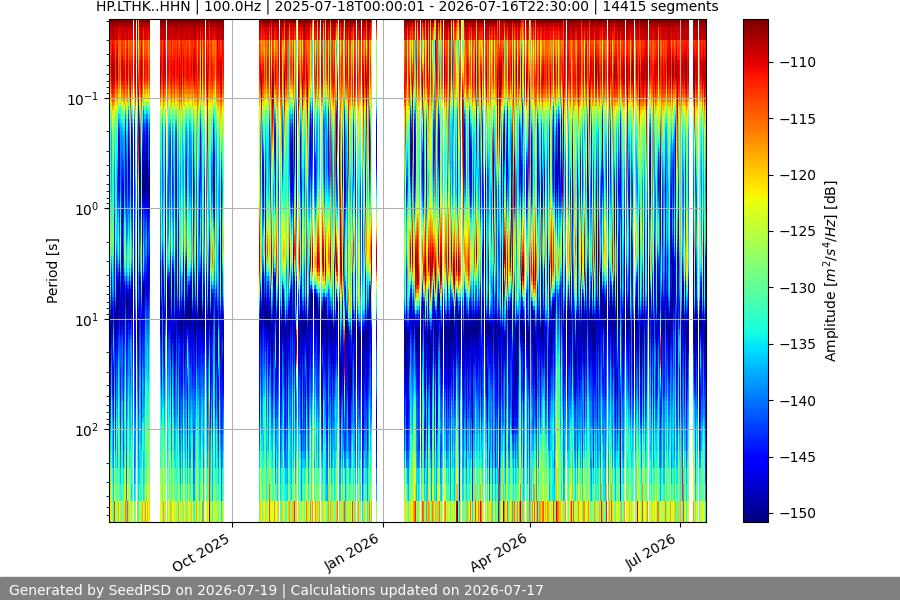900x600 pixels.
Task: Click the 'Apr 2026' x-axis label
Action: (499, 552)
